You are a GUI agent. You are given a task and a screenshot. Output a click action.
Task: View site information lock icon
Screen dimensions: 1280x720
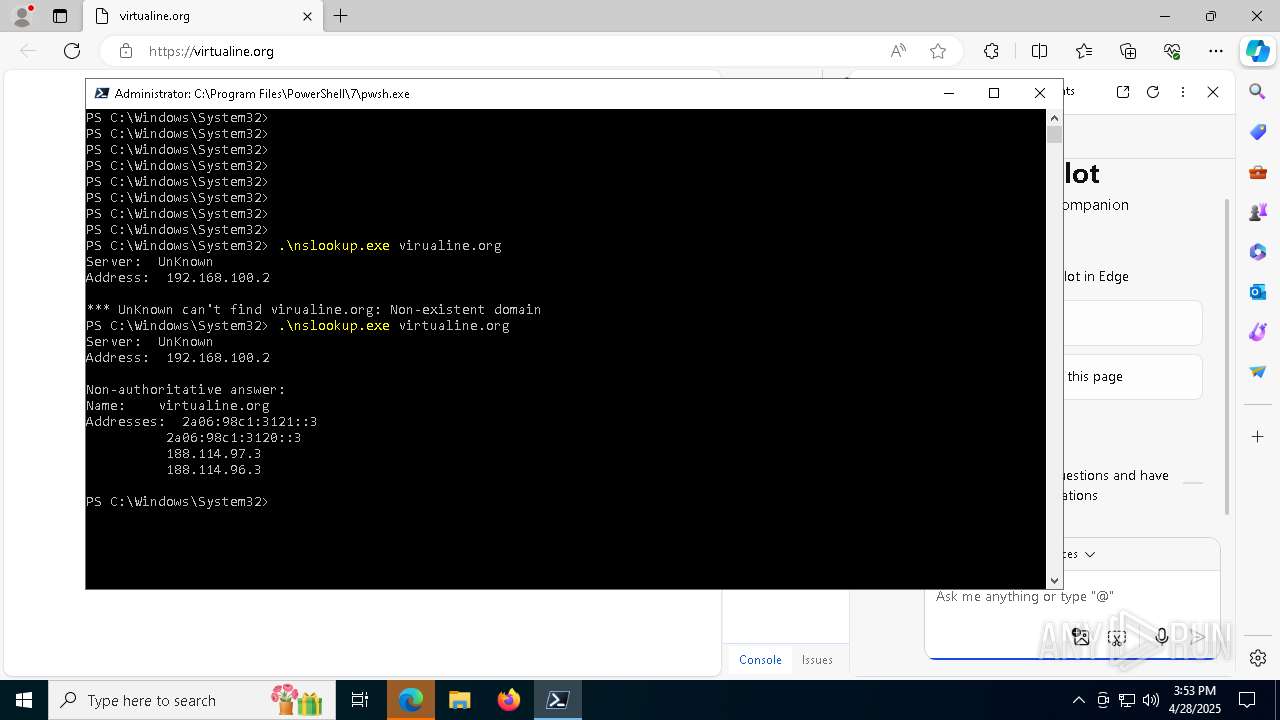click(x=125, y=51)
